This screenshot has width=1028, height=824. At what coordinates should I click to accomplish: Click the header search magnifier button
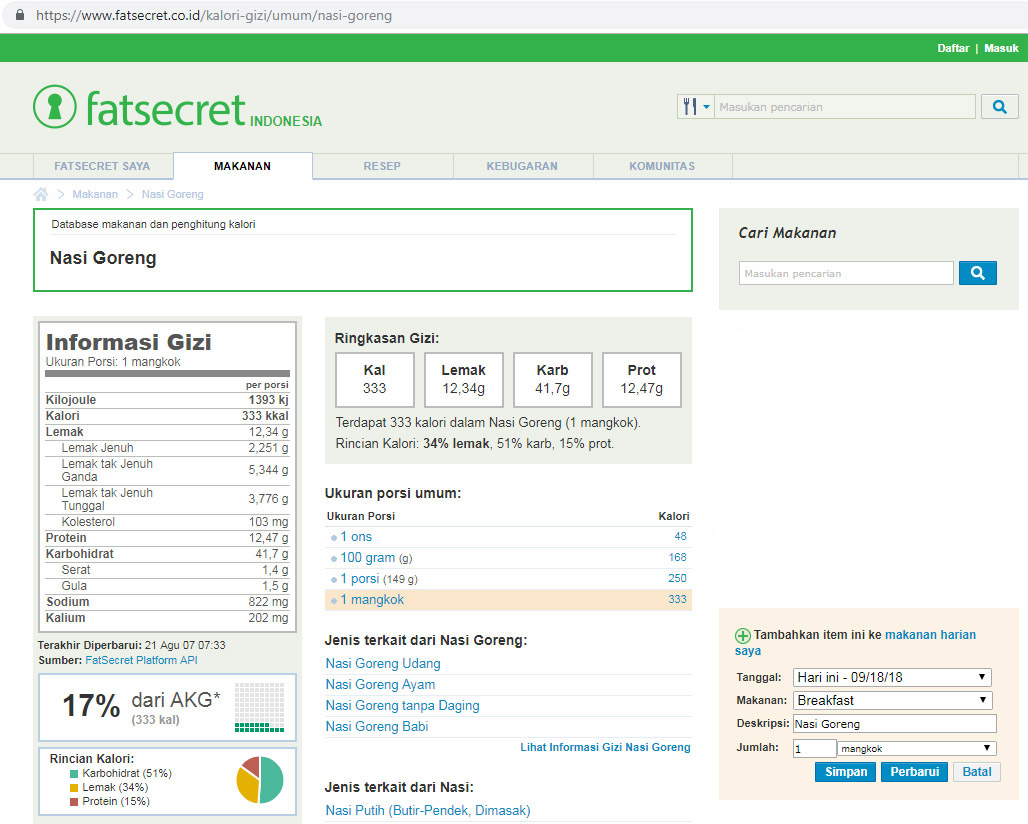point(999,107)
